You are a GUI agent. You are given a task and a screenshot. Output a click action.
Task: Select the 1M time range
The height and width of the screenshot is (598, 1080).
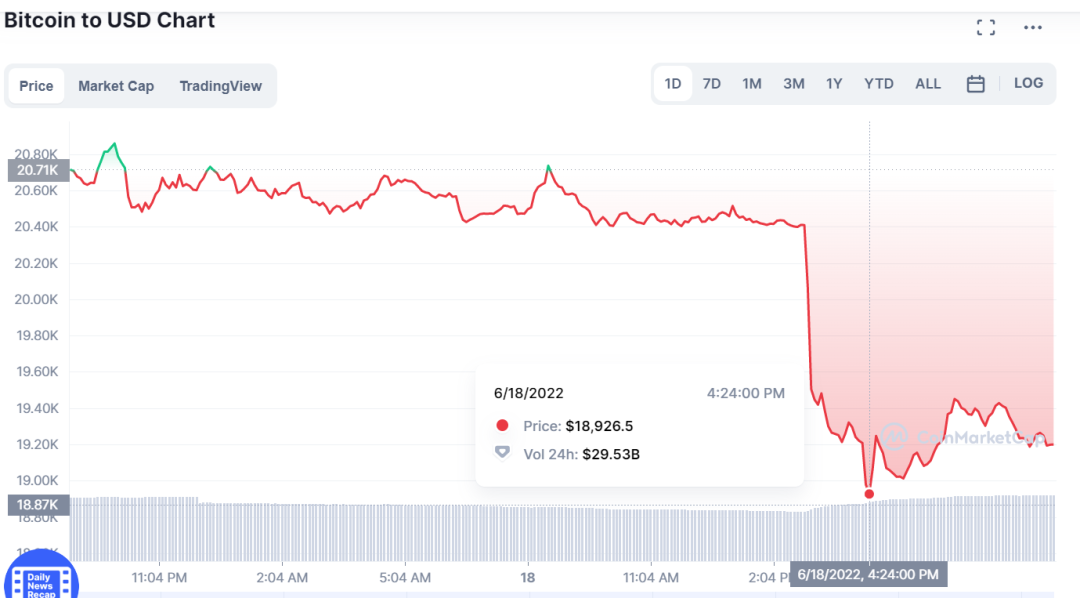click(x=752, y=84)
